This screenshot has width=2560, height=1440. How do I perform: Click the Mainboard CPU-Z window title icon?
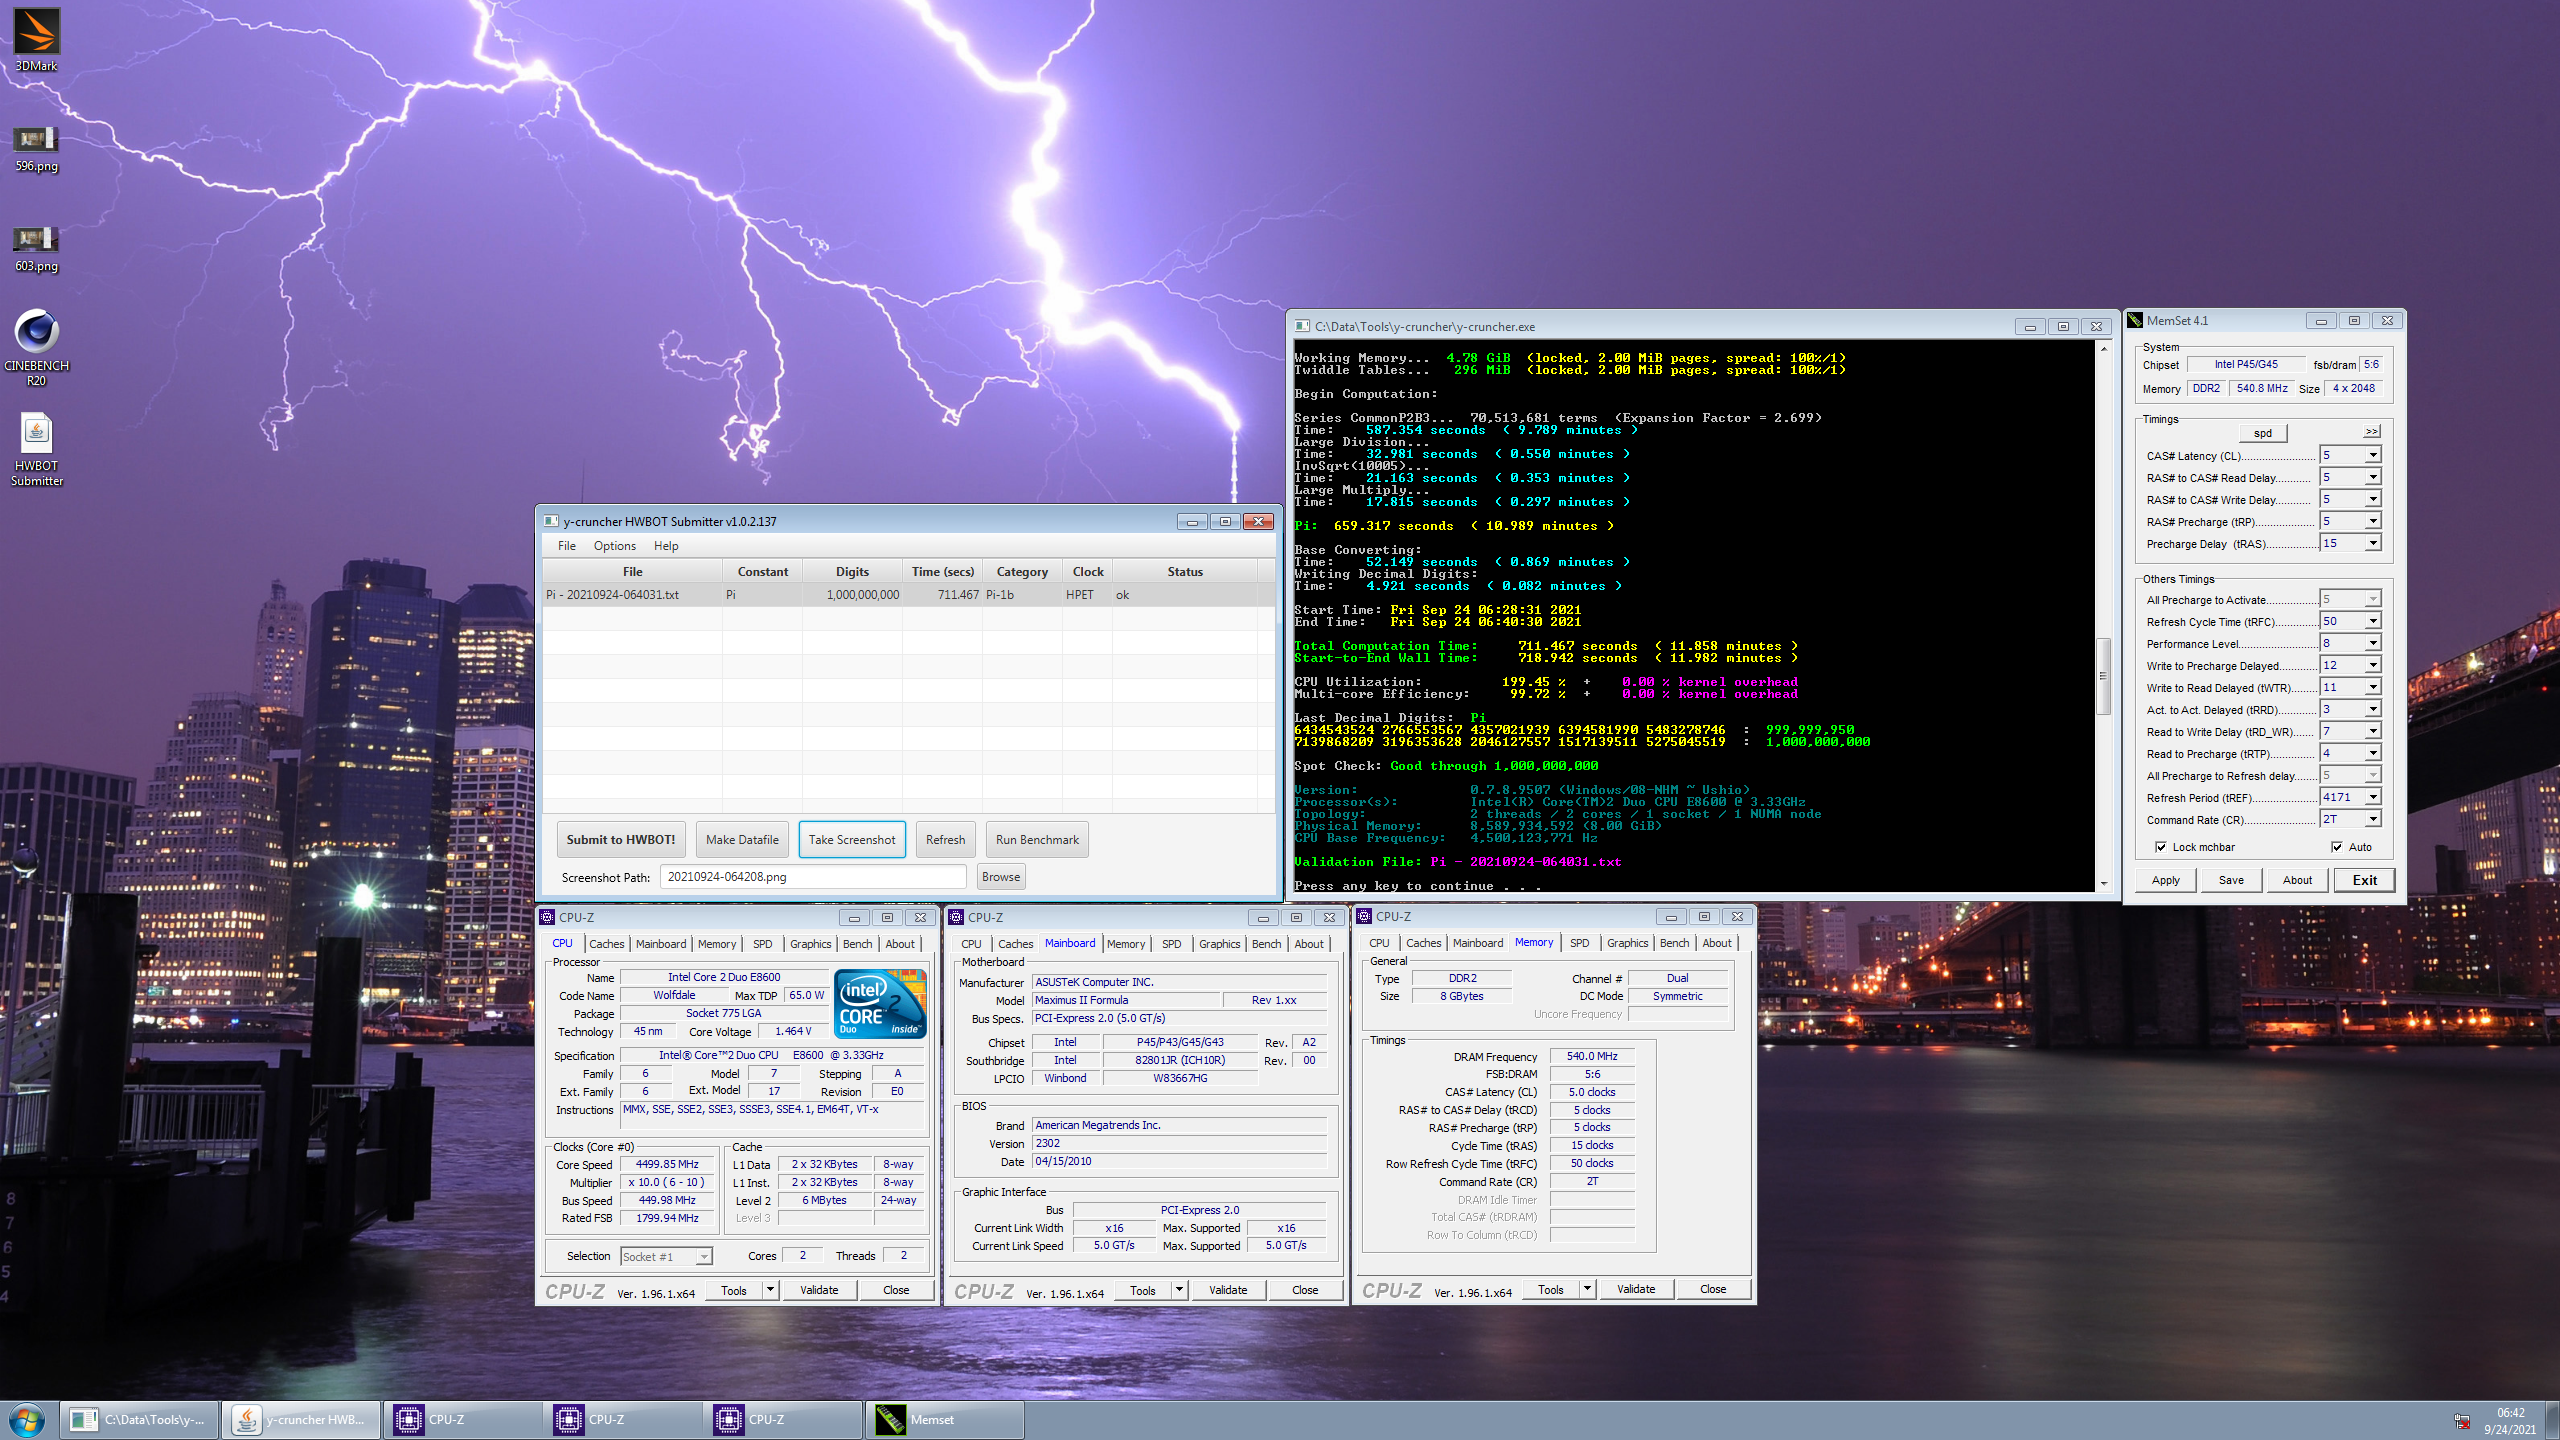tap(956, 917)
